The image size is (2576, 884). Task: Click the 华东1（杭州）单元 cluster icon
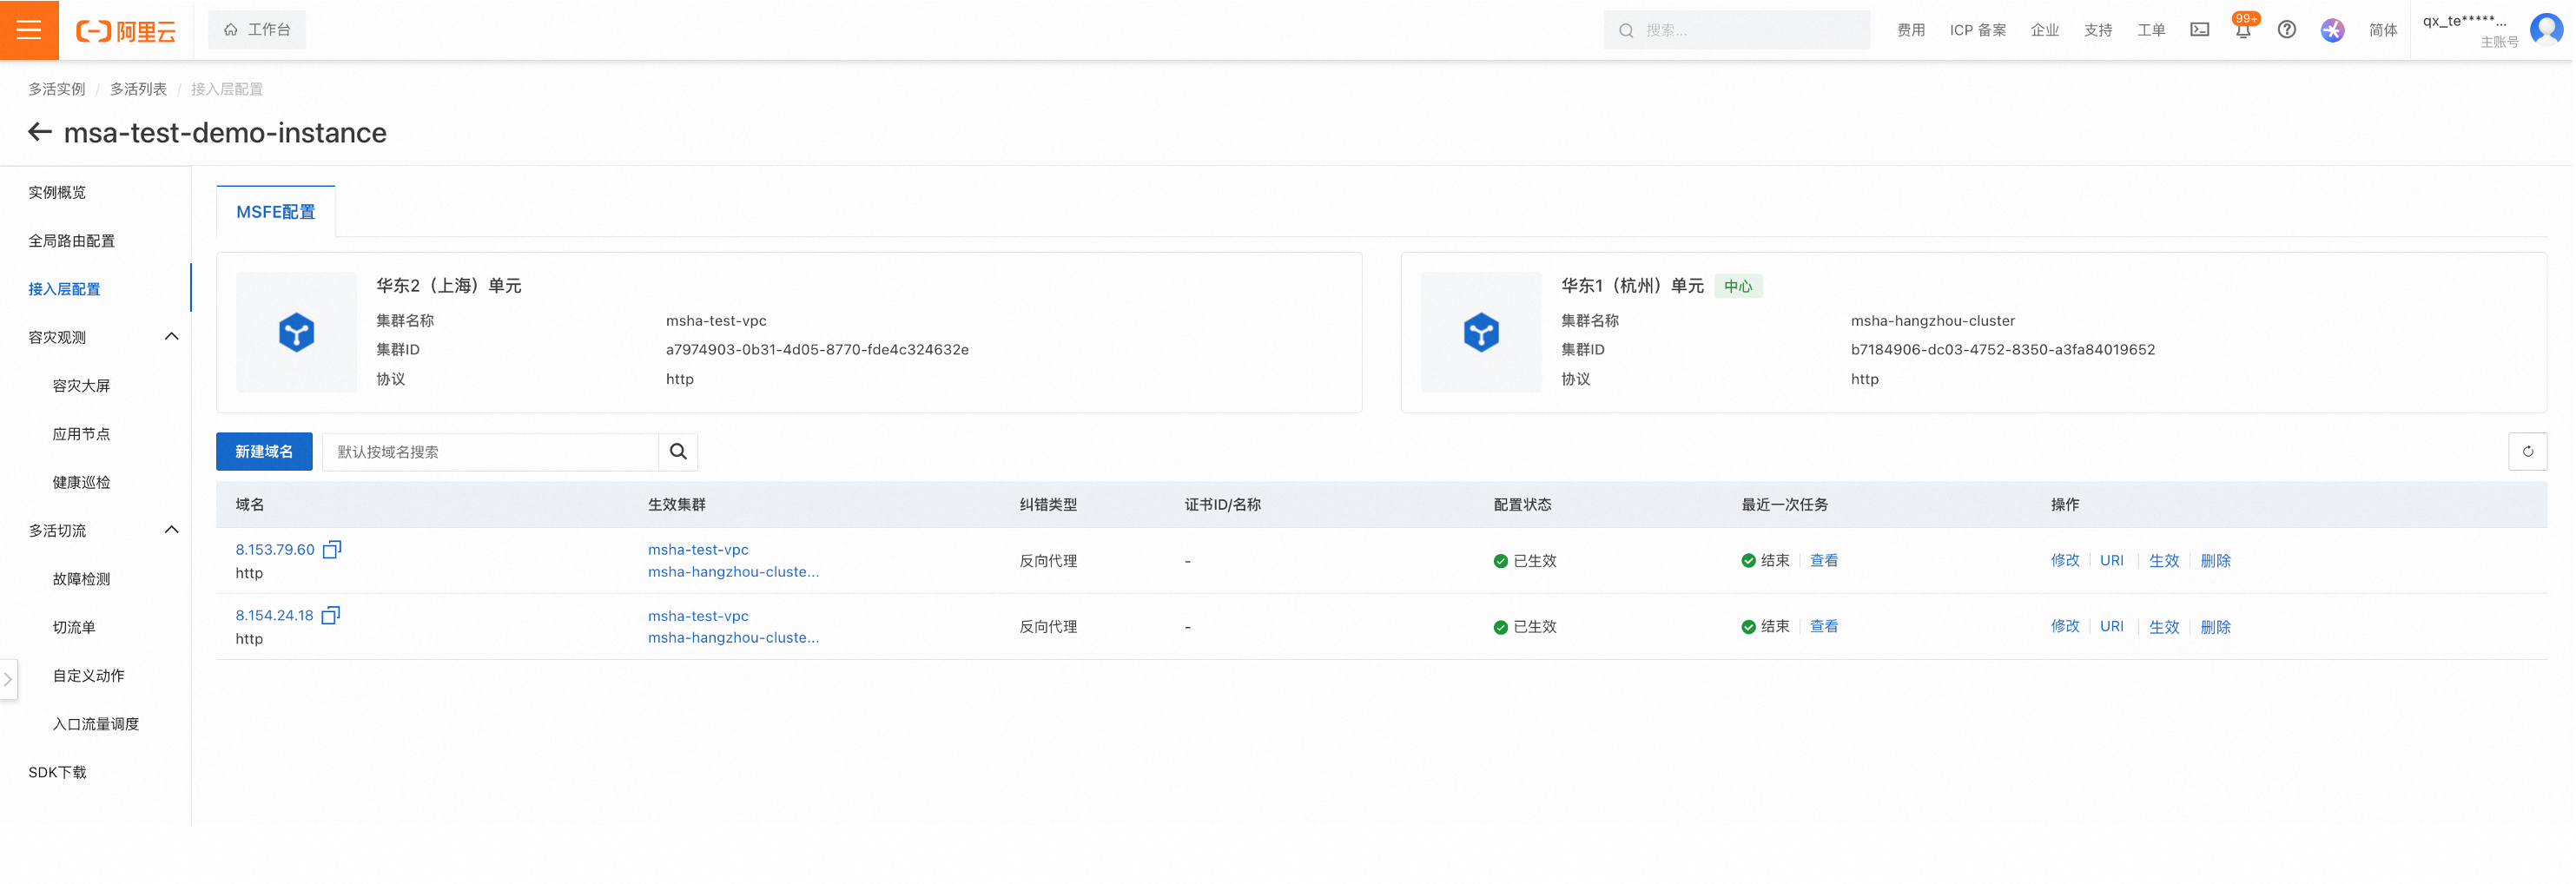pyautogui.click(x=1481, y=332)
